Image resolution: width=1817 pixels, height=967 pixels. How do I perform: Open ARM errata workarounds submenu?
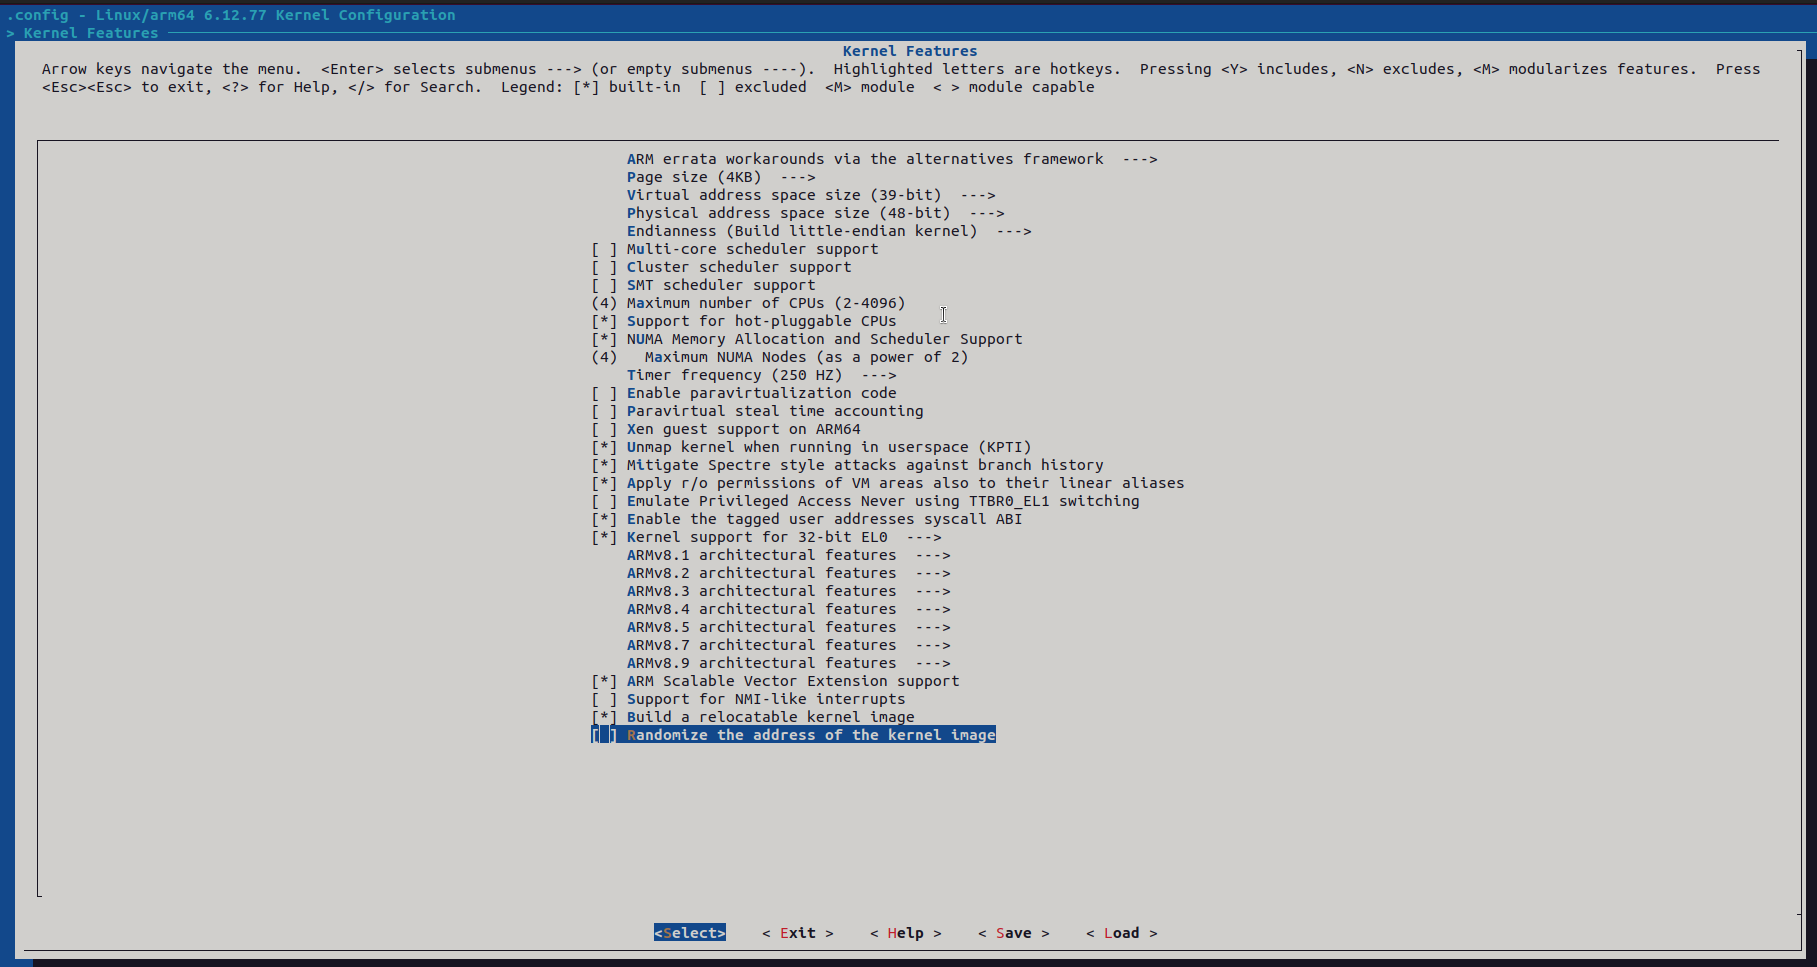[x=892, y=159]
